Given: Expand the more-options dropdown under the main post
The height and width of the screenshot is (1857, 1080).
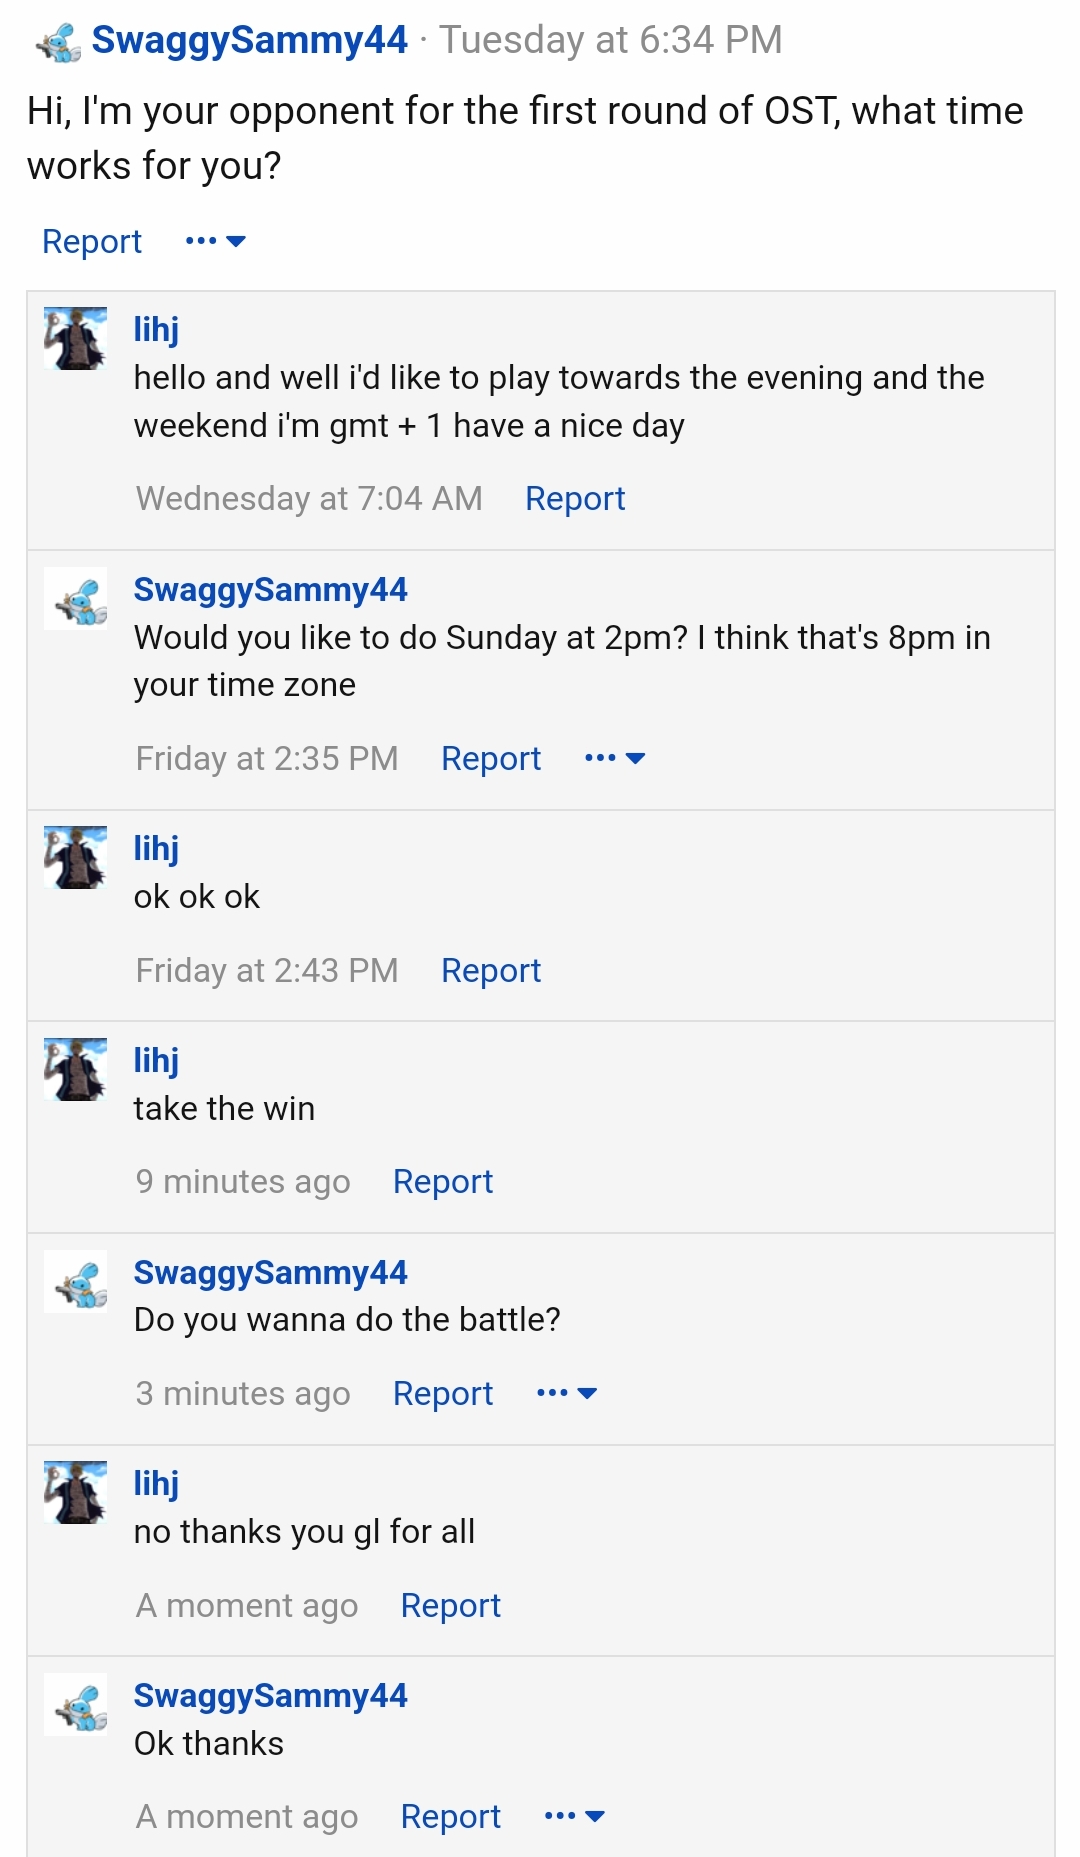Looking at the screenshot, I should (215, 241).
